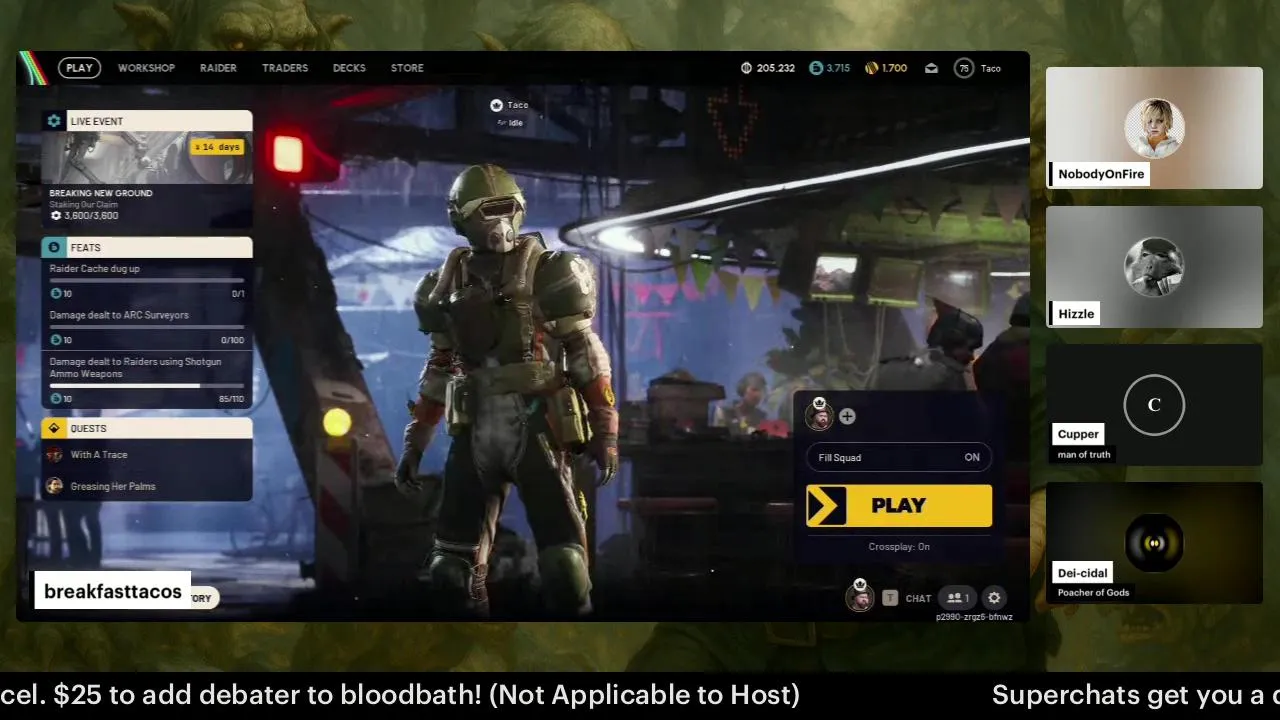The height and width of the screenshot is (720, 1280).
Task: Click the Taco player nameplate above the raider
Action: click(x=510, y=105)
